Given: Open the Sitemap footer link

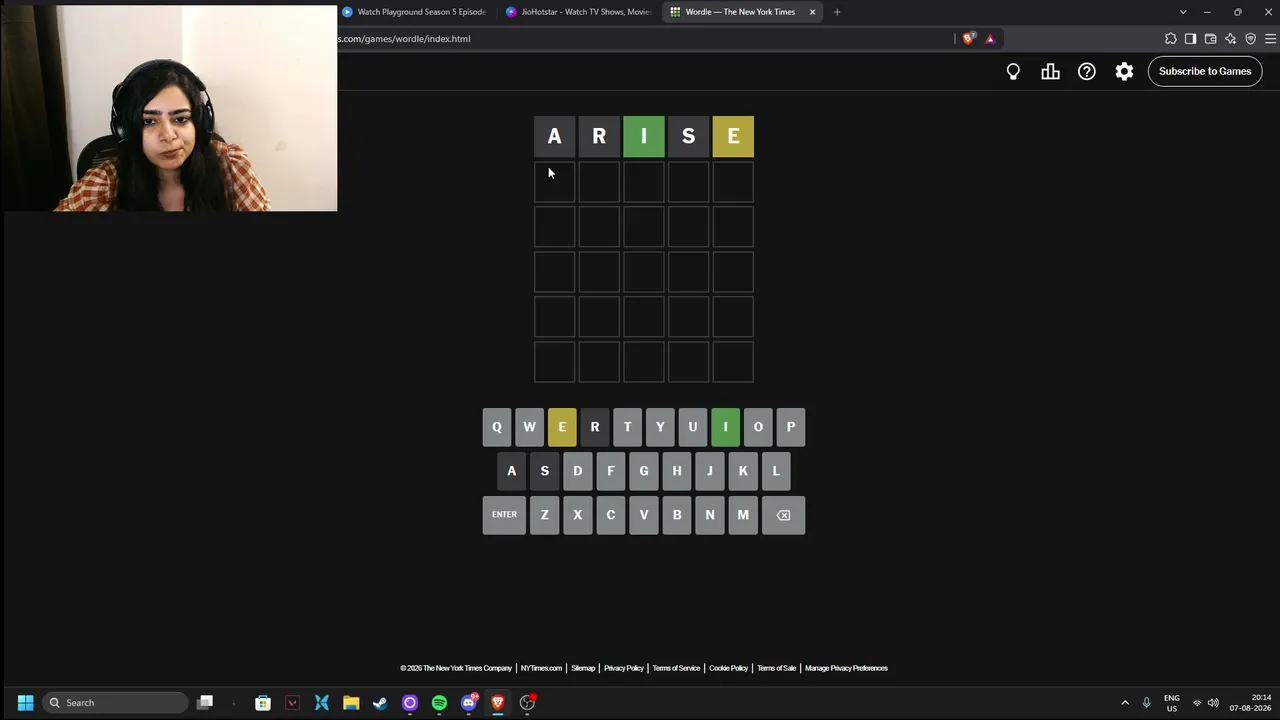Looking at the screenshot, I should (x=583, y=668).
